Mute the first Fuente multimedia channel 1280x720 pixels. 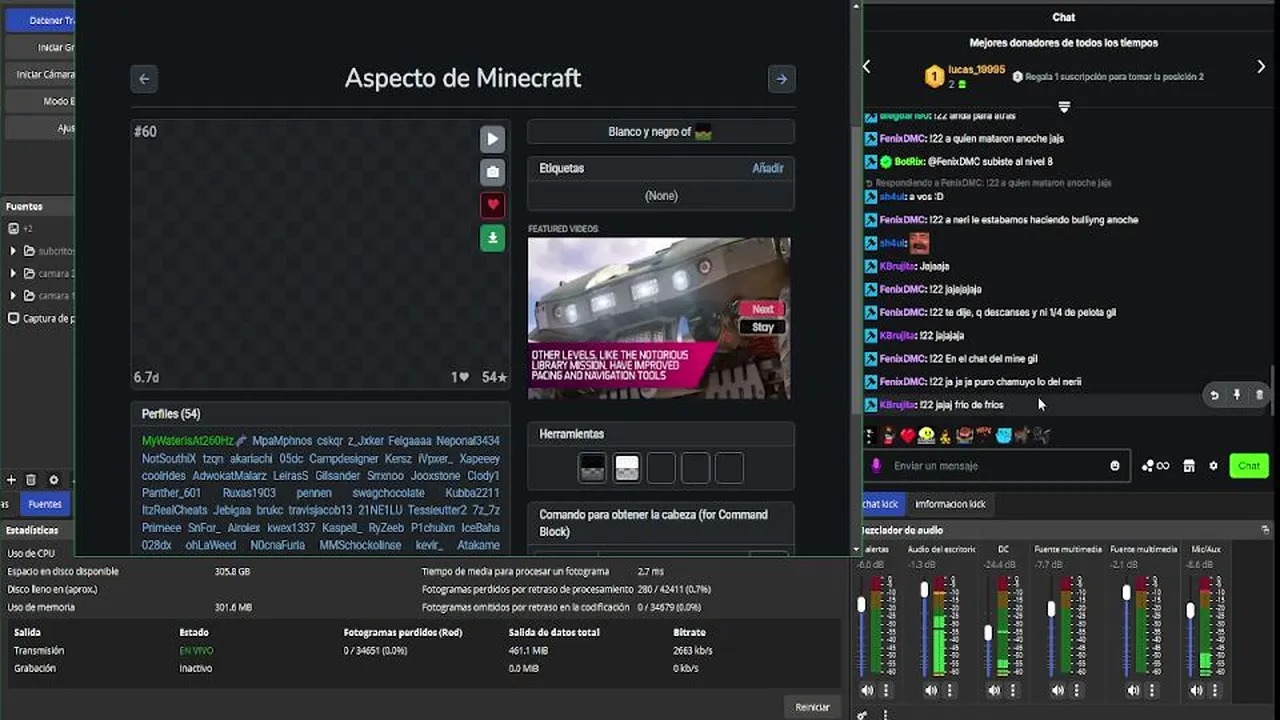coord(1058,690)
